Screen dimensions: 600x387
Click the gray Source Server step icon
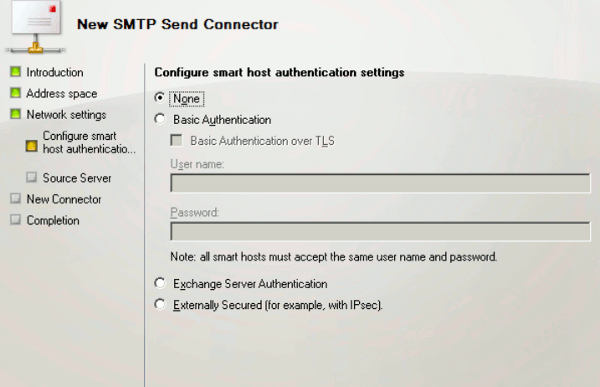coord(32,177)
